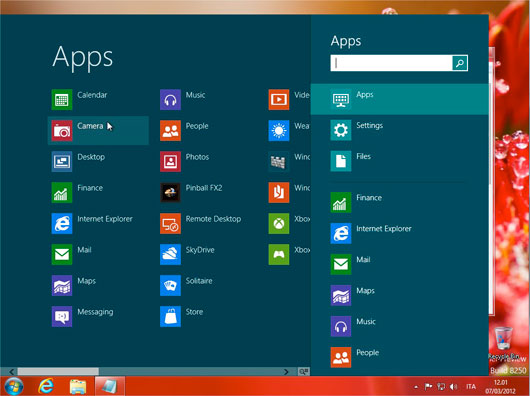Launch the Pinball FX2 icon
Screen dimensions: 530x396
(170, 193)
